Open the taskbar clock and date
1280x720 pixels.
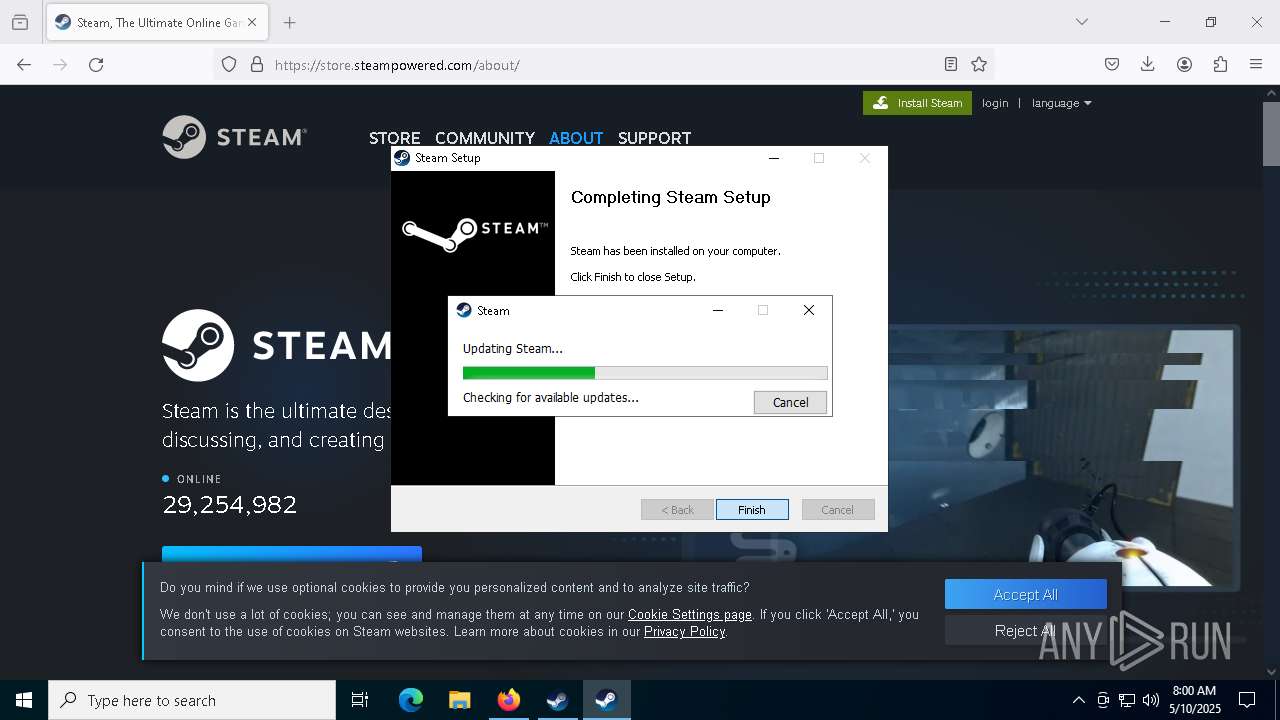click(1194, 700)
